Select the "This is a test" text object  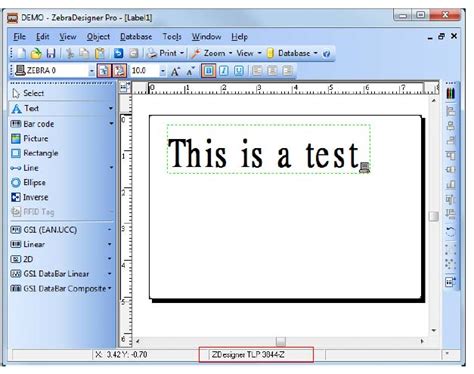tap(269, 149)
